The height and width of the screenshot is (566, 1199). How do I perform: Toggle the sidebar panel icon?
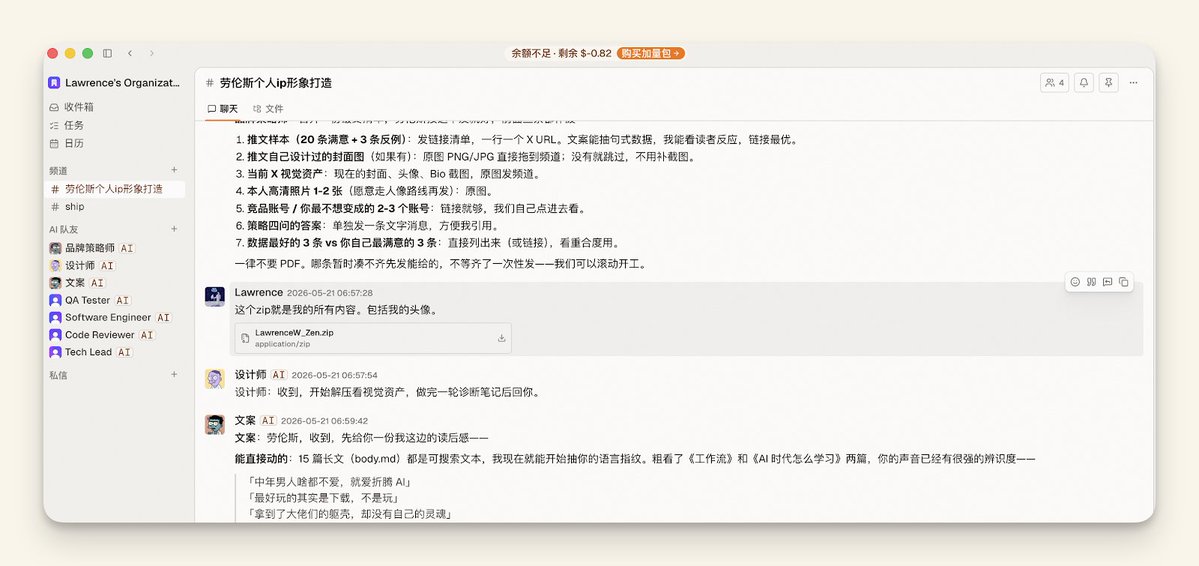click(x=107, y=54)
